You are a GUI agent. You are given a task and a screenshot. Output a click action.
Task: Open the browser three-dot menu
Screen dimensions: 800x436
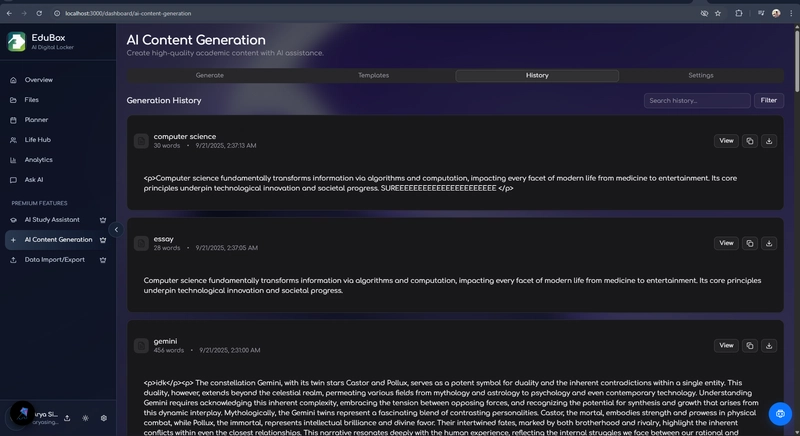[791, 14]
